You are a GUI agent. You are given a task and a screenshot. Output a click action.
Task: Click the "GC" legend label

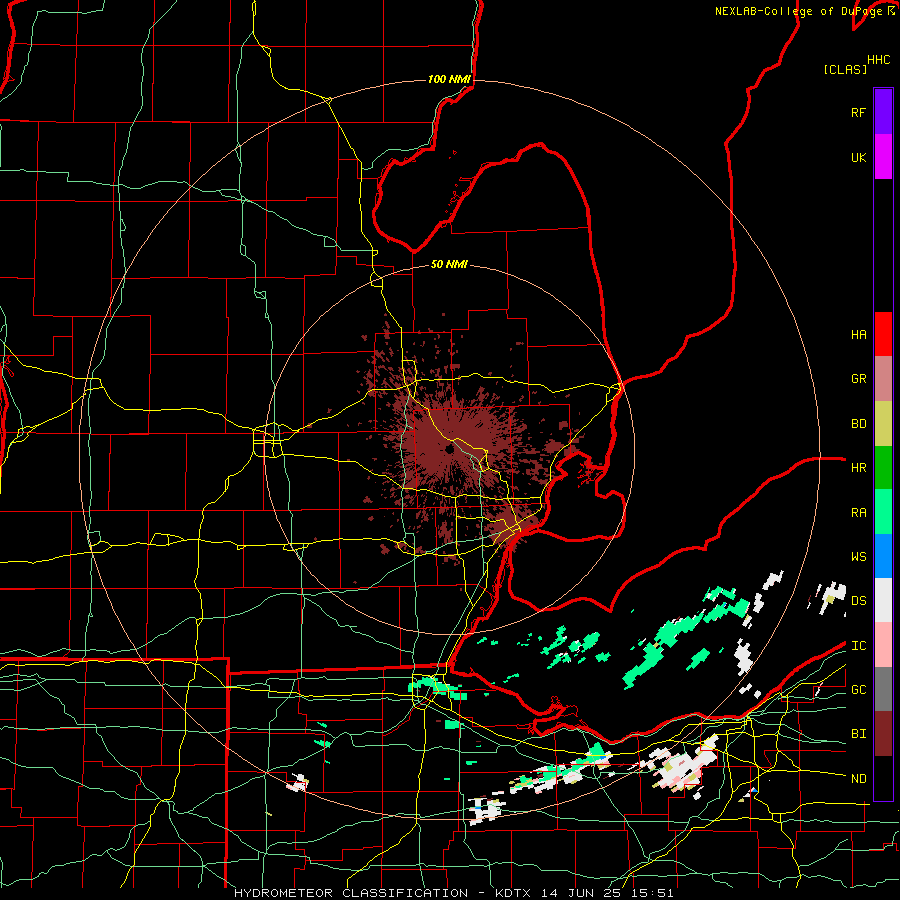858,690
